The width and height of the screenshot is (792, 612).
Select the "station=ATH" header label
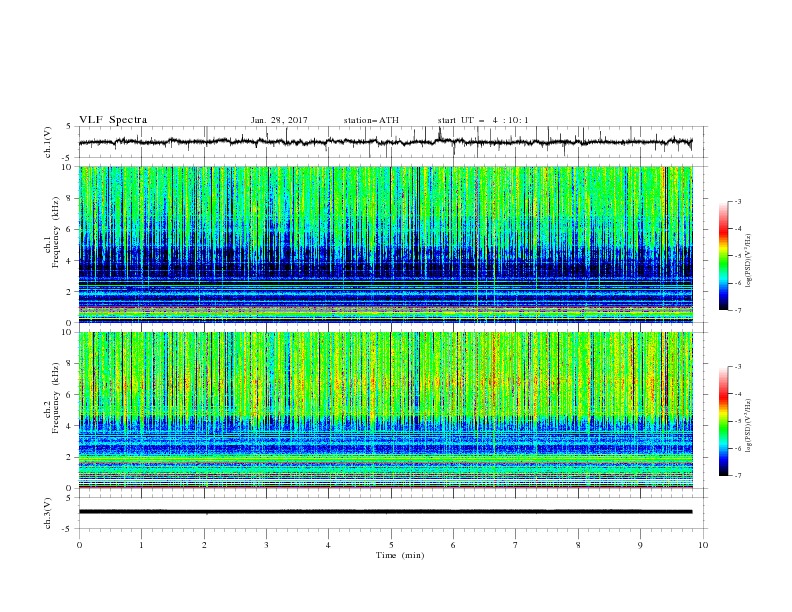point(371,120)
